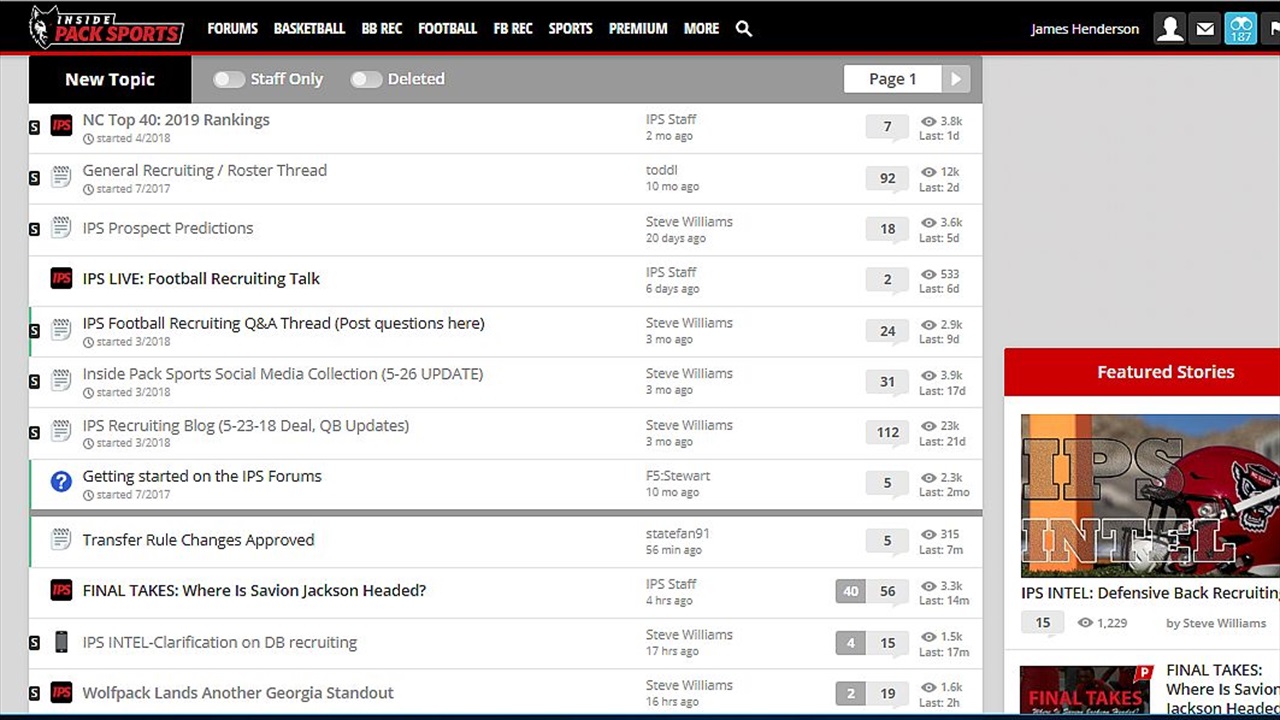Open IPS LIVE: Football Recruiting Talk

tap(201, 279)
